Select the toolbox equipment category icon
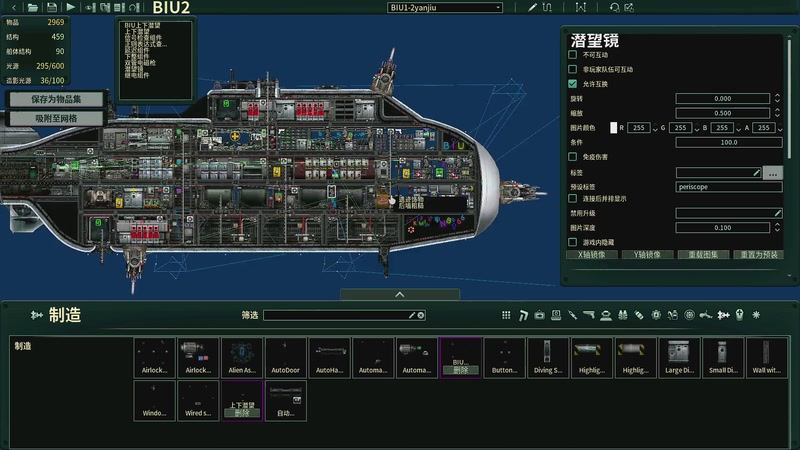 click(539, 315)
